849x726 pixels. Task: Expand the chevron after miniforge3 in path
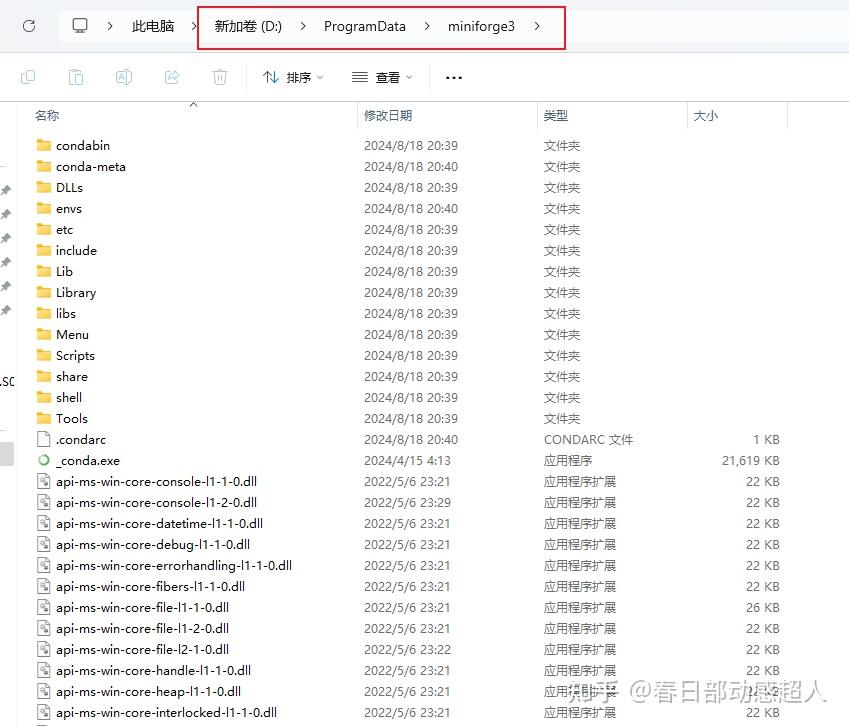tap(537, 26)
